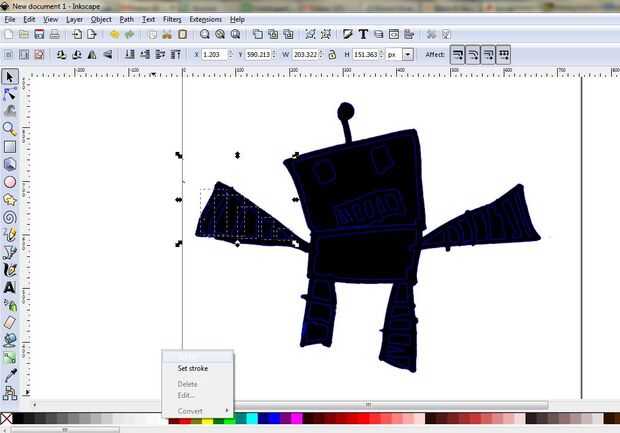Image resolution: width=620 pixels, height=433 pixels.
Task: Select the Pen Bezier tool
Action: coord(10,252)
